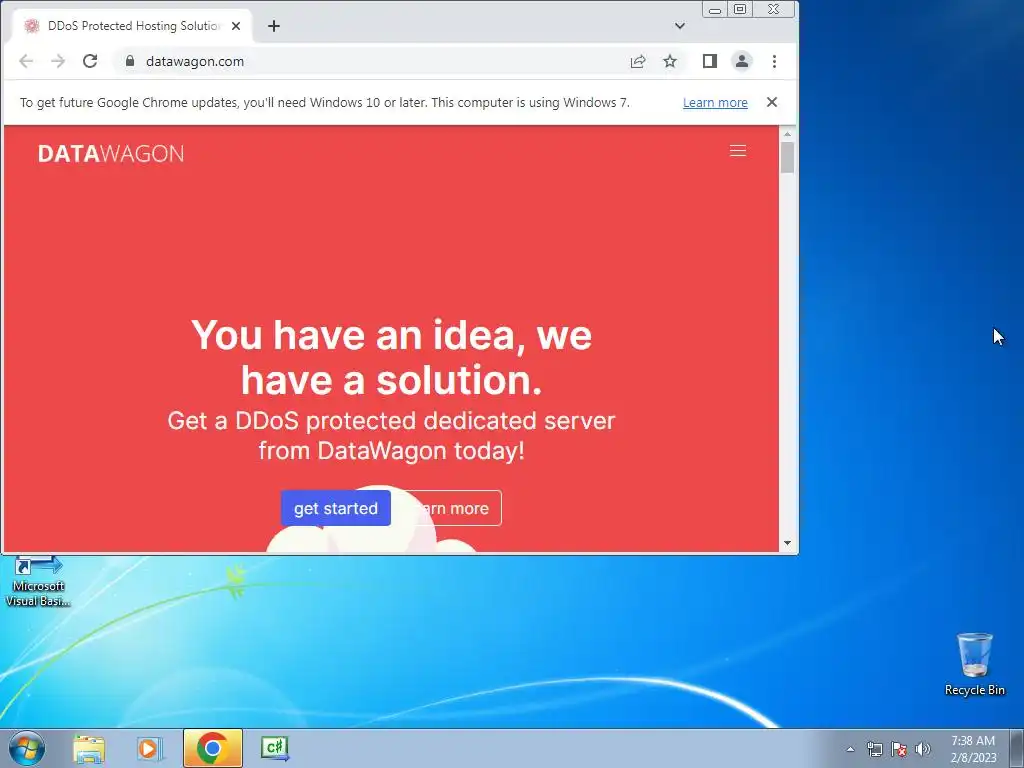Open Windows Explorer from the taskbar
Image resolution: width=1024 pixels, height=768 pixels.
pos(89,748)
